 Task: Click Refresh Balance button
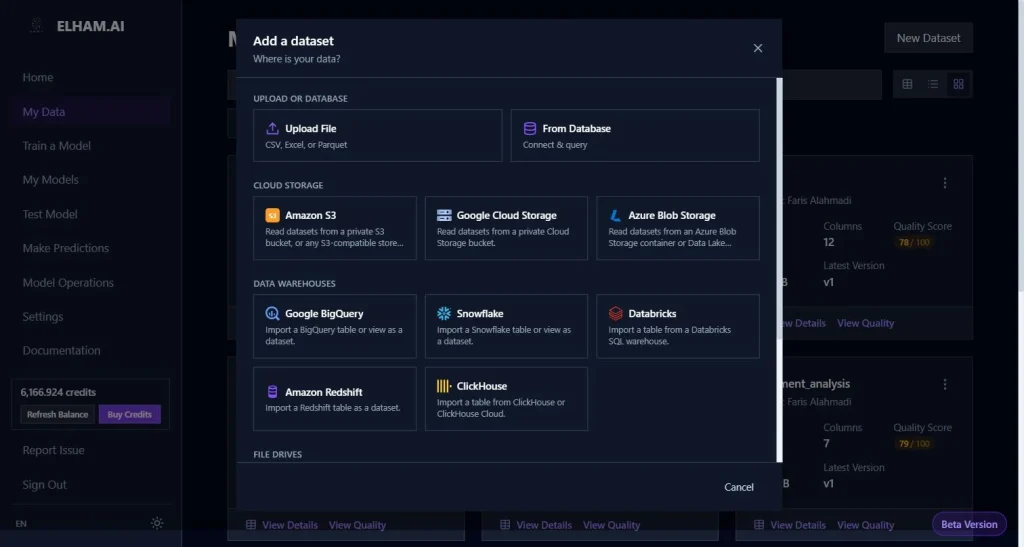(x=57, y=414)
